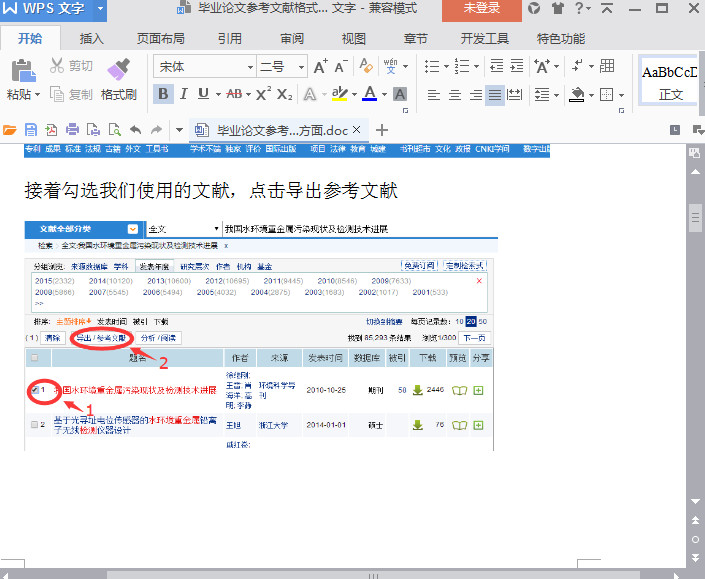The image size is (705, 579).
Task: Increase paragraph indent
Action: (517, 66)
